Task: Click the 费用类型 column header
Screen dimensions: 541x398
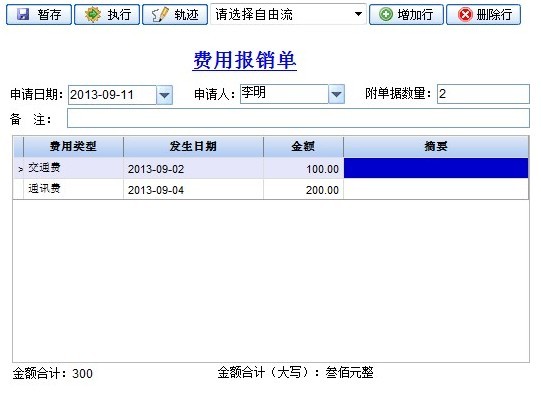Action: pyautogui.click(x=73, y=147)
